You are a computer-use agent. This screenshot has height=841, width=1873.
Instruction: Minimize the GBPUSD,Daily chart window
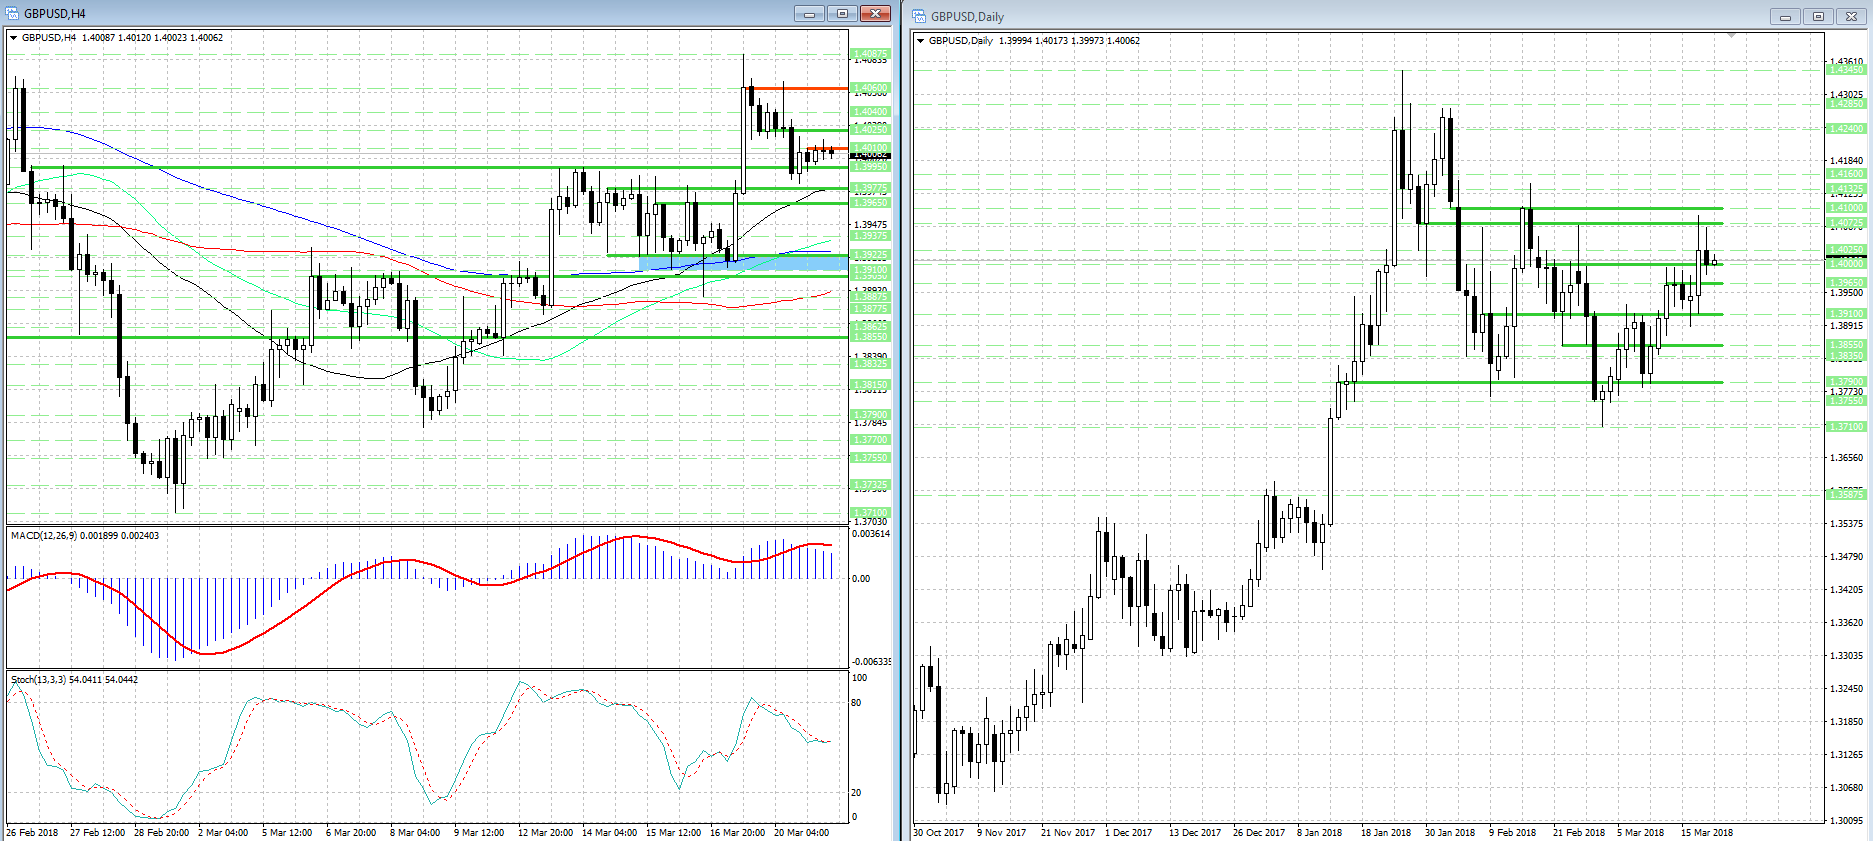click(1784, 16)
